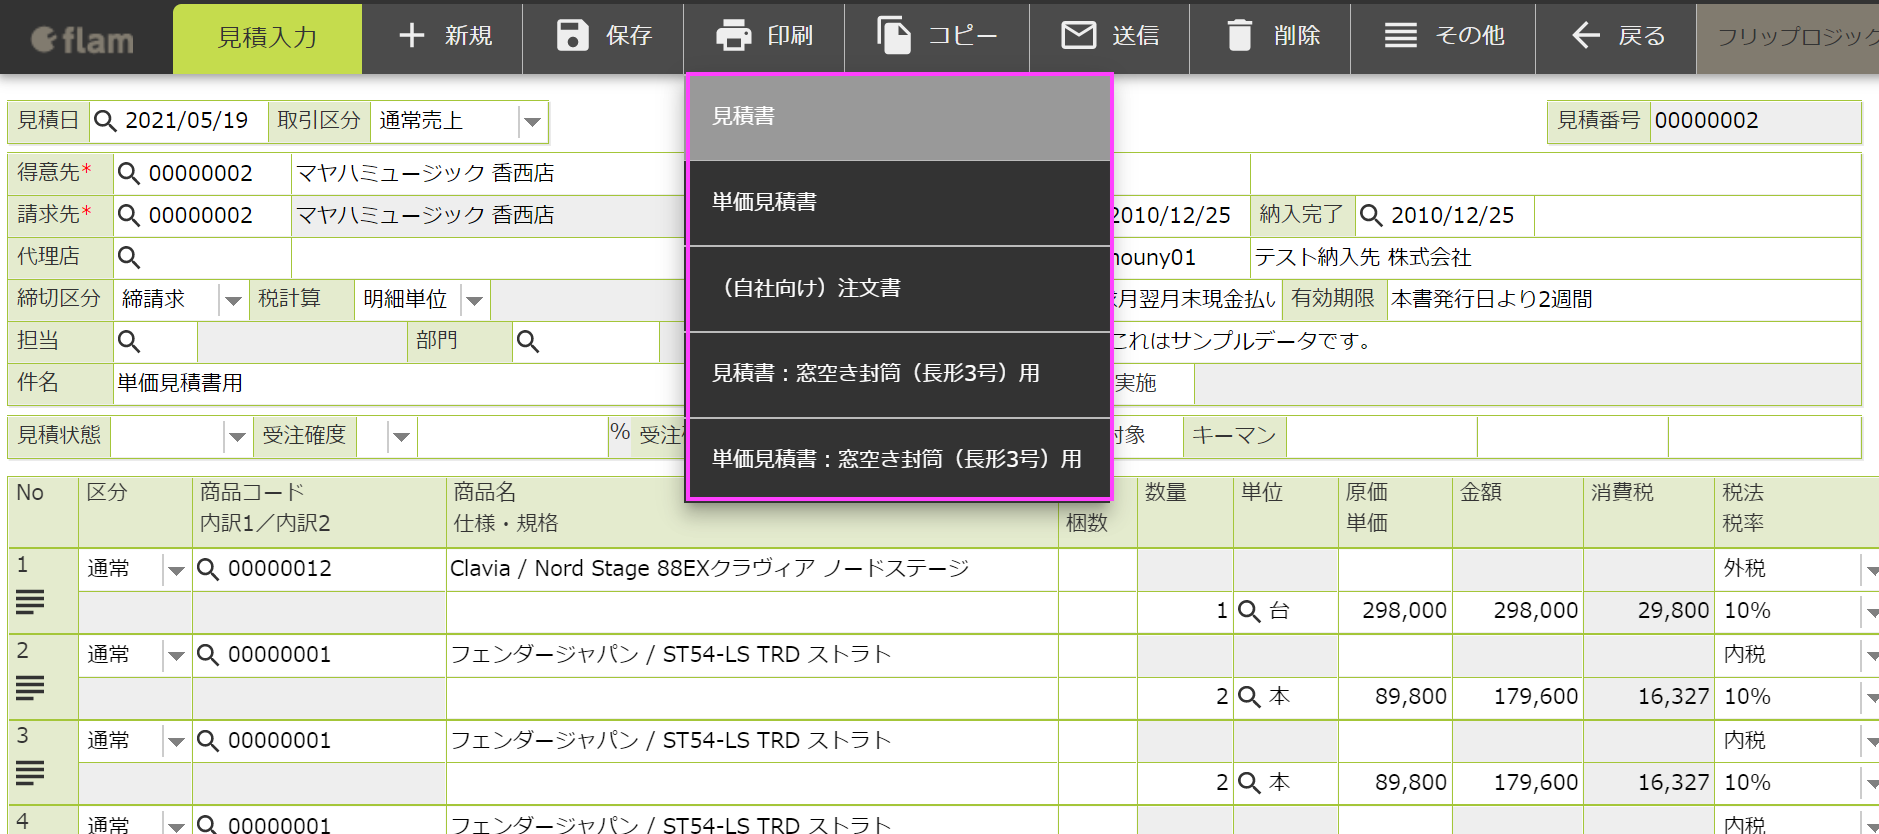Screen dimensions: 1879x834
Task: Open the その他 hamburger menu icon
Action: [x=1400, y=36]
